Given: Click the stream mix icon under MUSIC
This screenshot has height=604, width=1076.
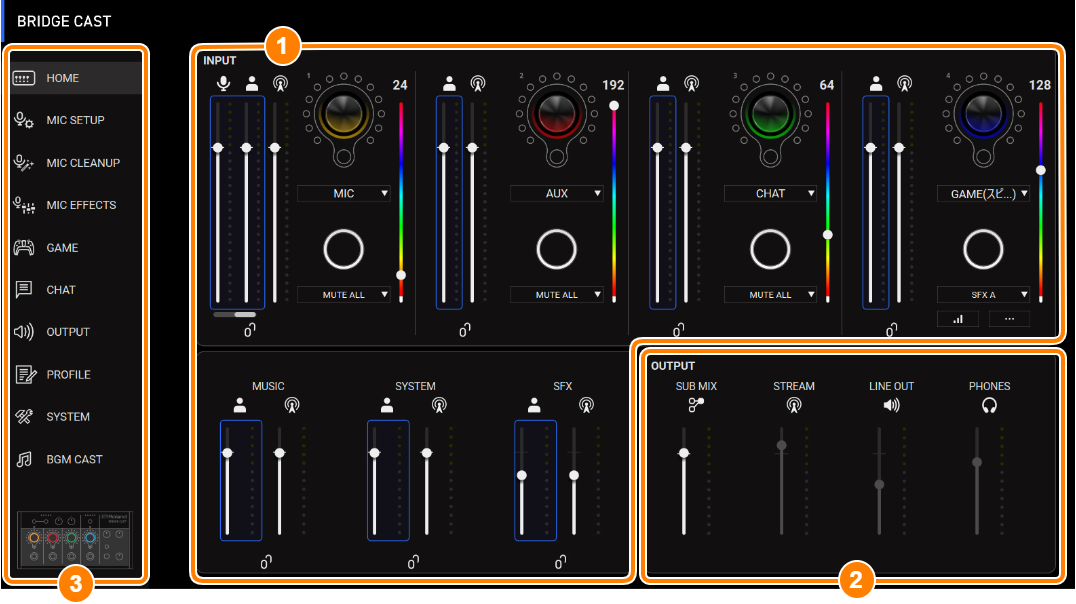Looking at the screenshot, I should (292, 406).
